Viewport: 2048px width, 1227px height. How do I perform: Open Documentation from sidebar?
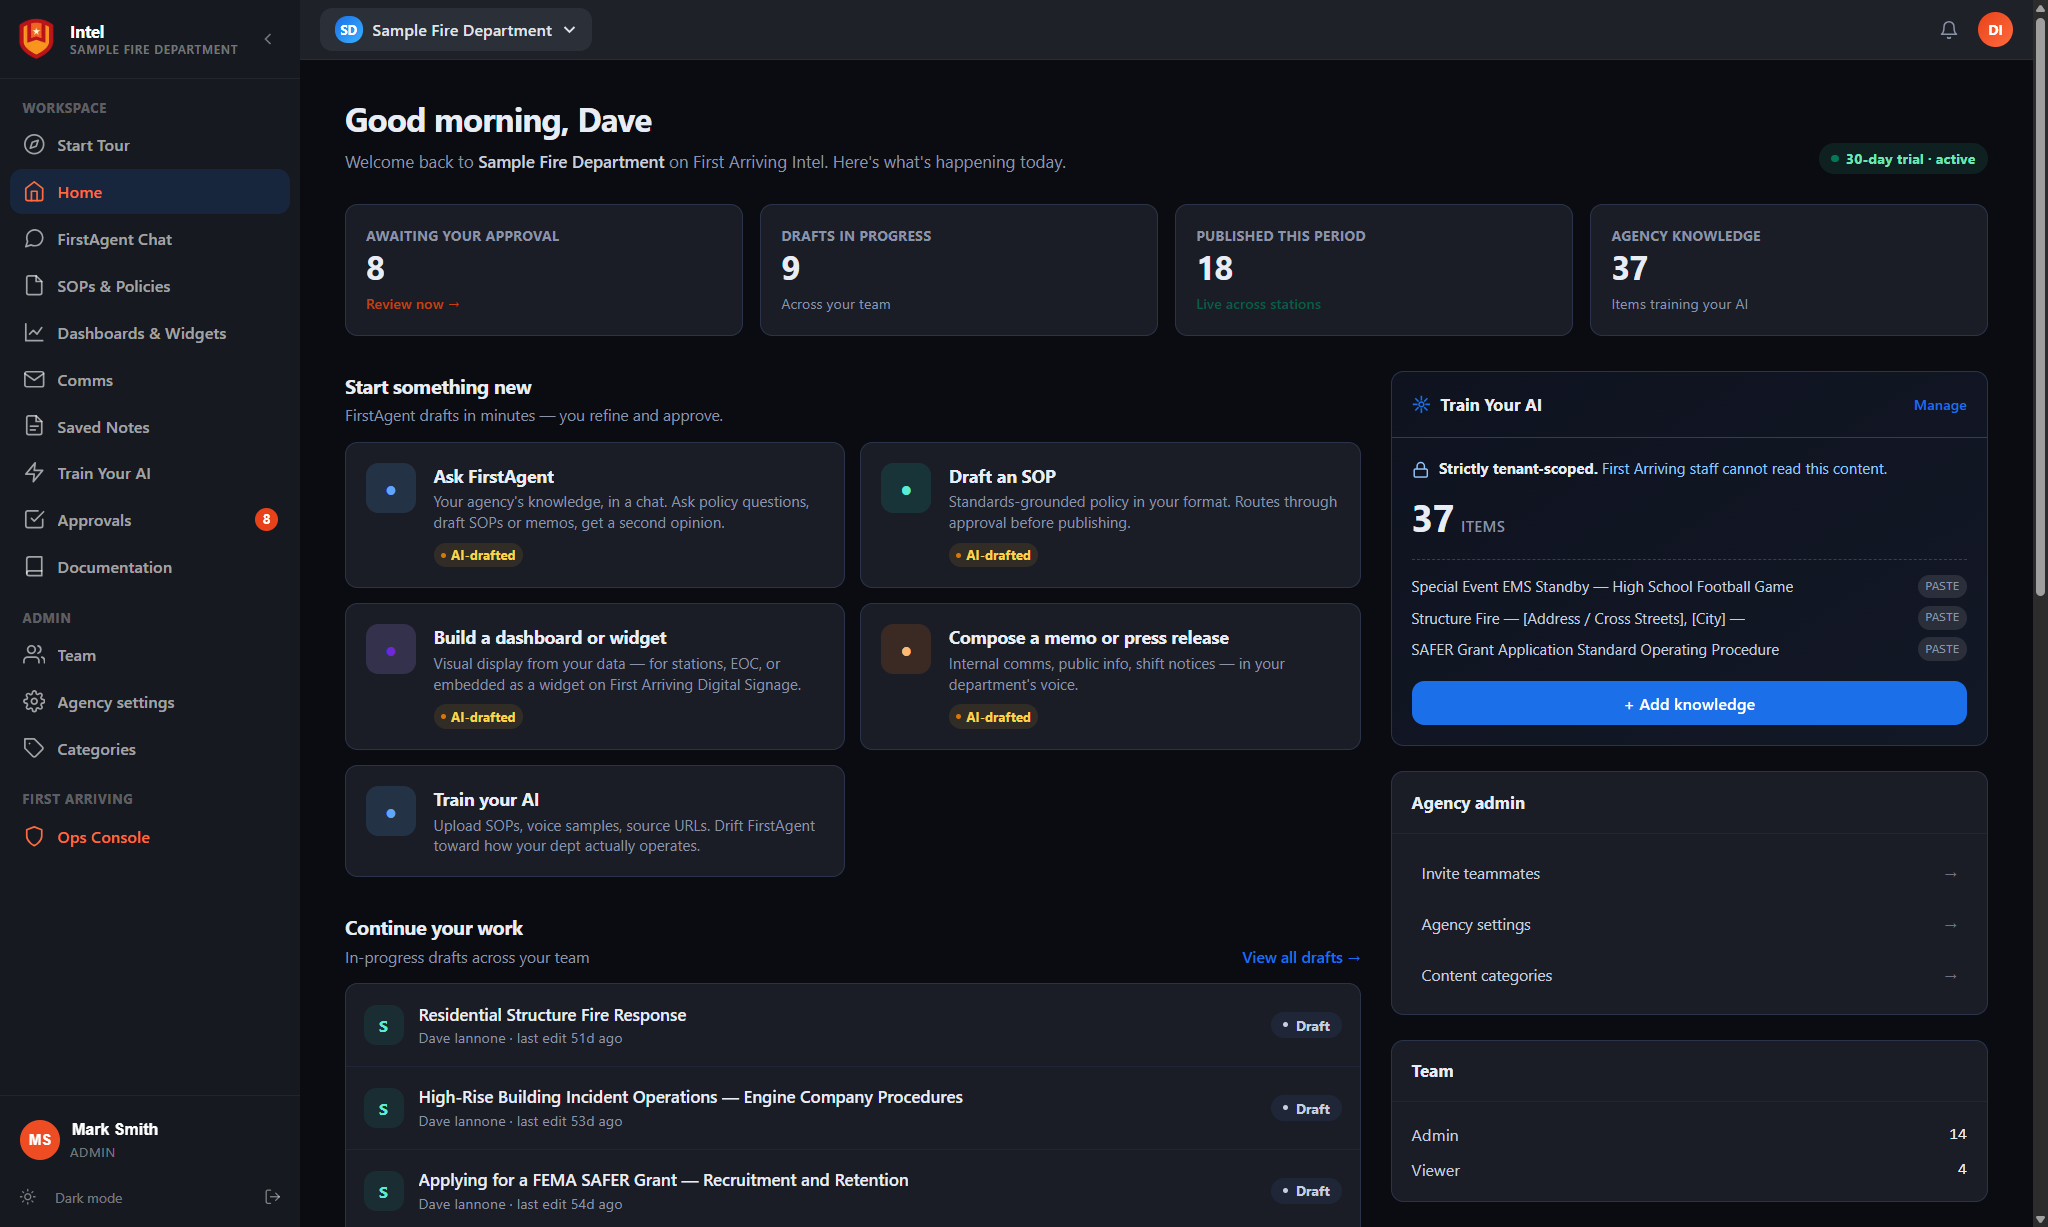[150, 567]
